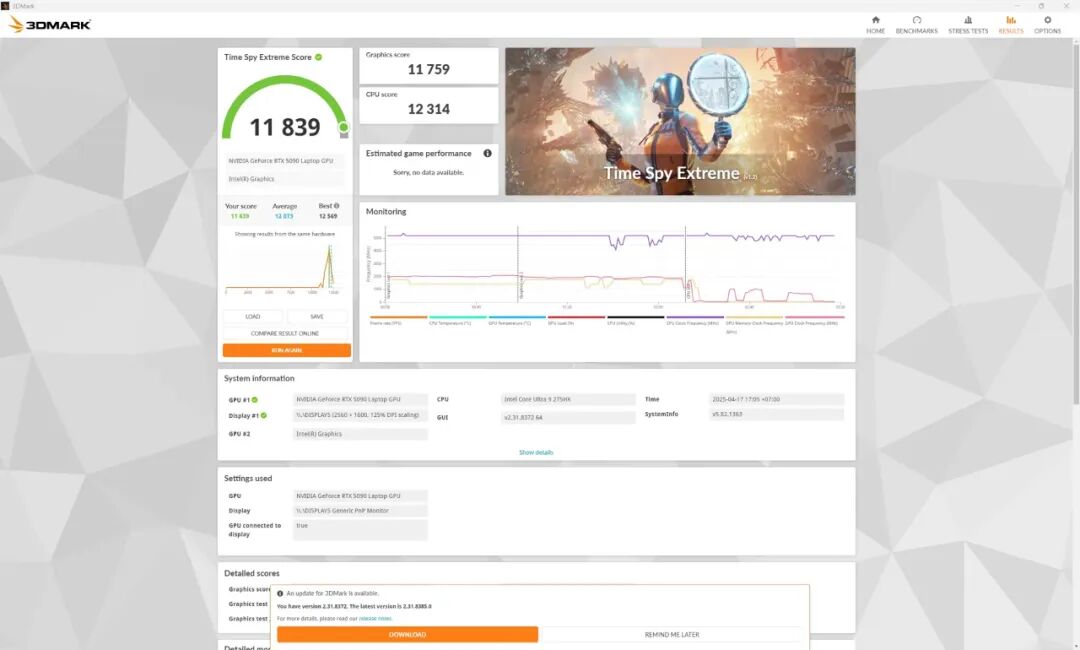The height and width of the screenshot is (650, 1080).
Task: Click the SAVE button
Action: pyautogui.click(x=317, y=317)
